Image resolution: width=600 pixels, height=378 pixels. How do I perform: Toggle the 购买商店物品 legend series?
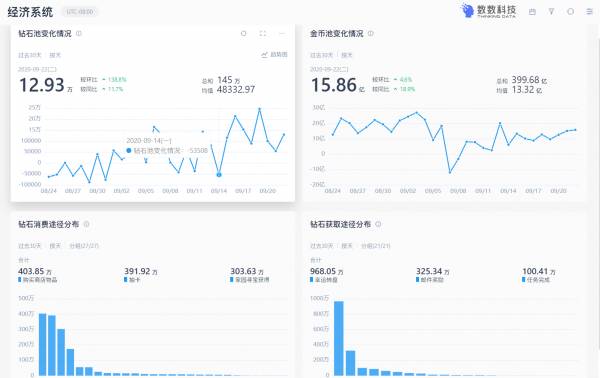(38, 280)
